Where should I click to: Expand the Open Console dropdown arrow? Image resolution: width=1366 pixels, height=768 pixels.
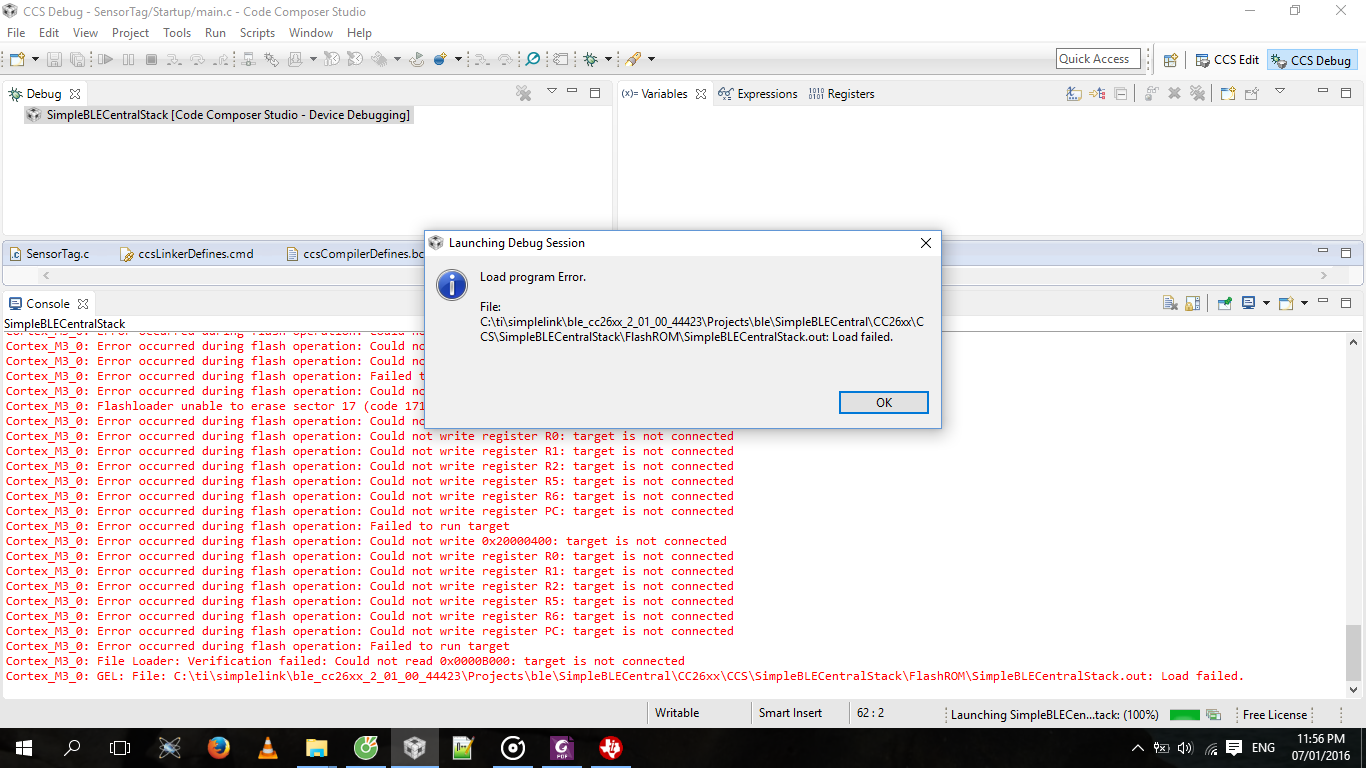pos(1266,303)
